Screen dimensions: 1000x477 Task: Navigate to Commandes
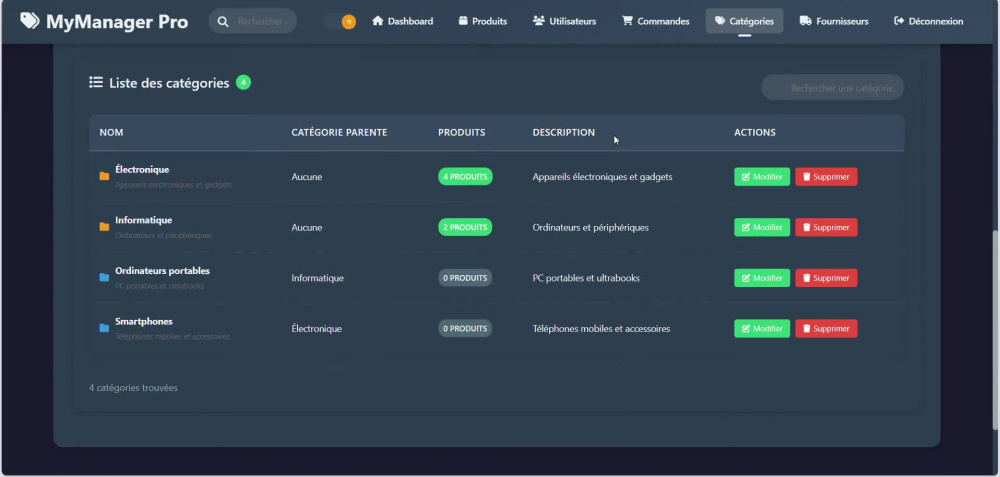click(656, 21)
